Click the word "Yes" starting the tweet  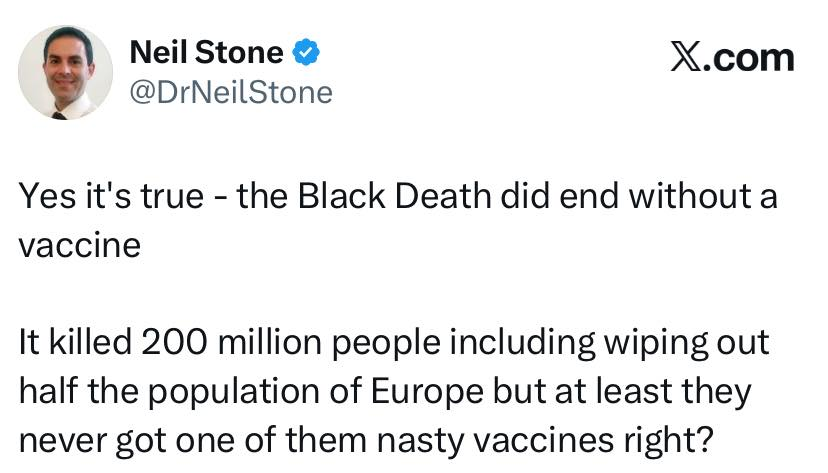pyautogui.click(x=42, y=197)
